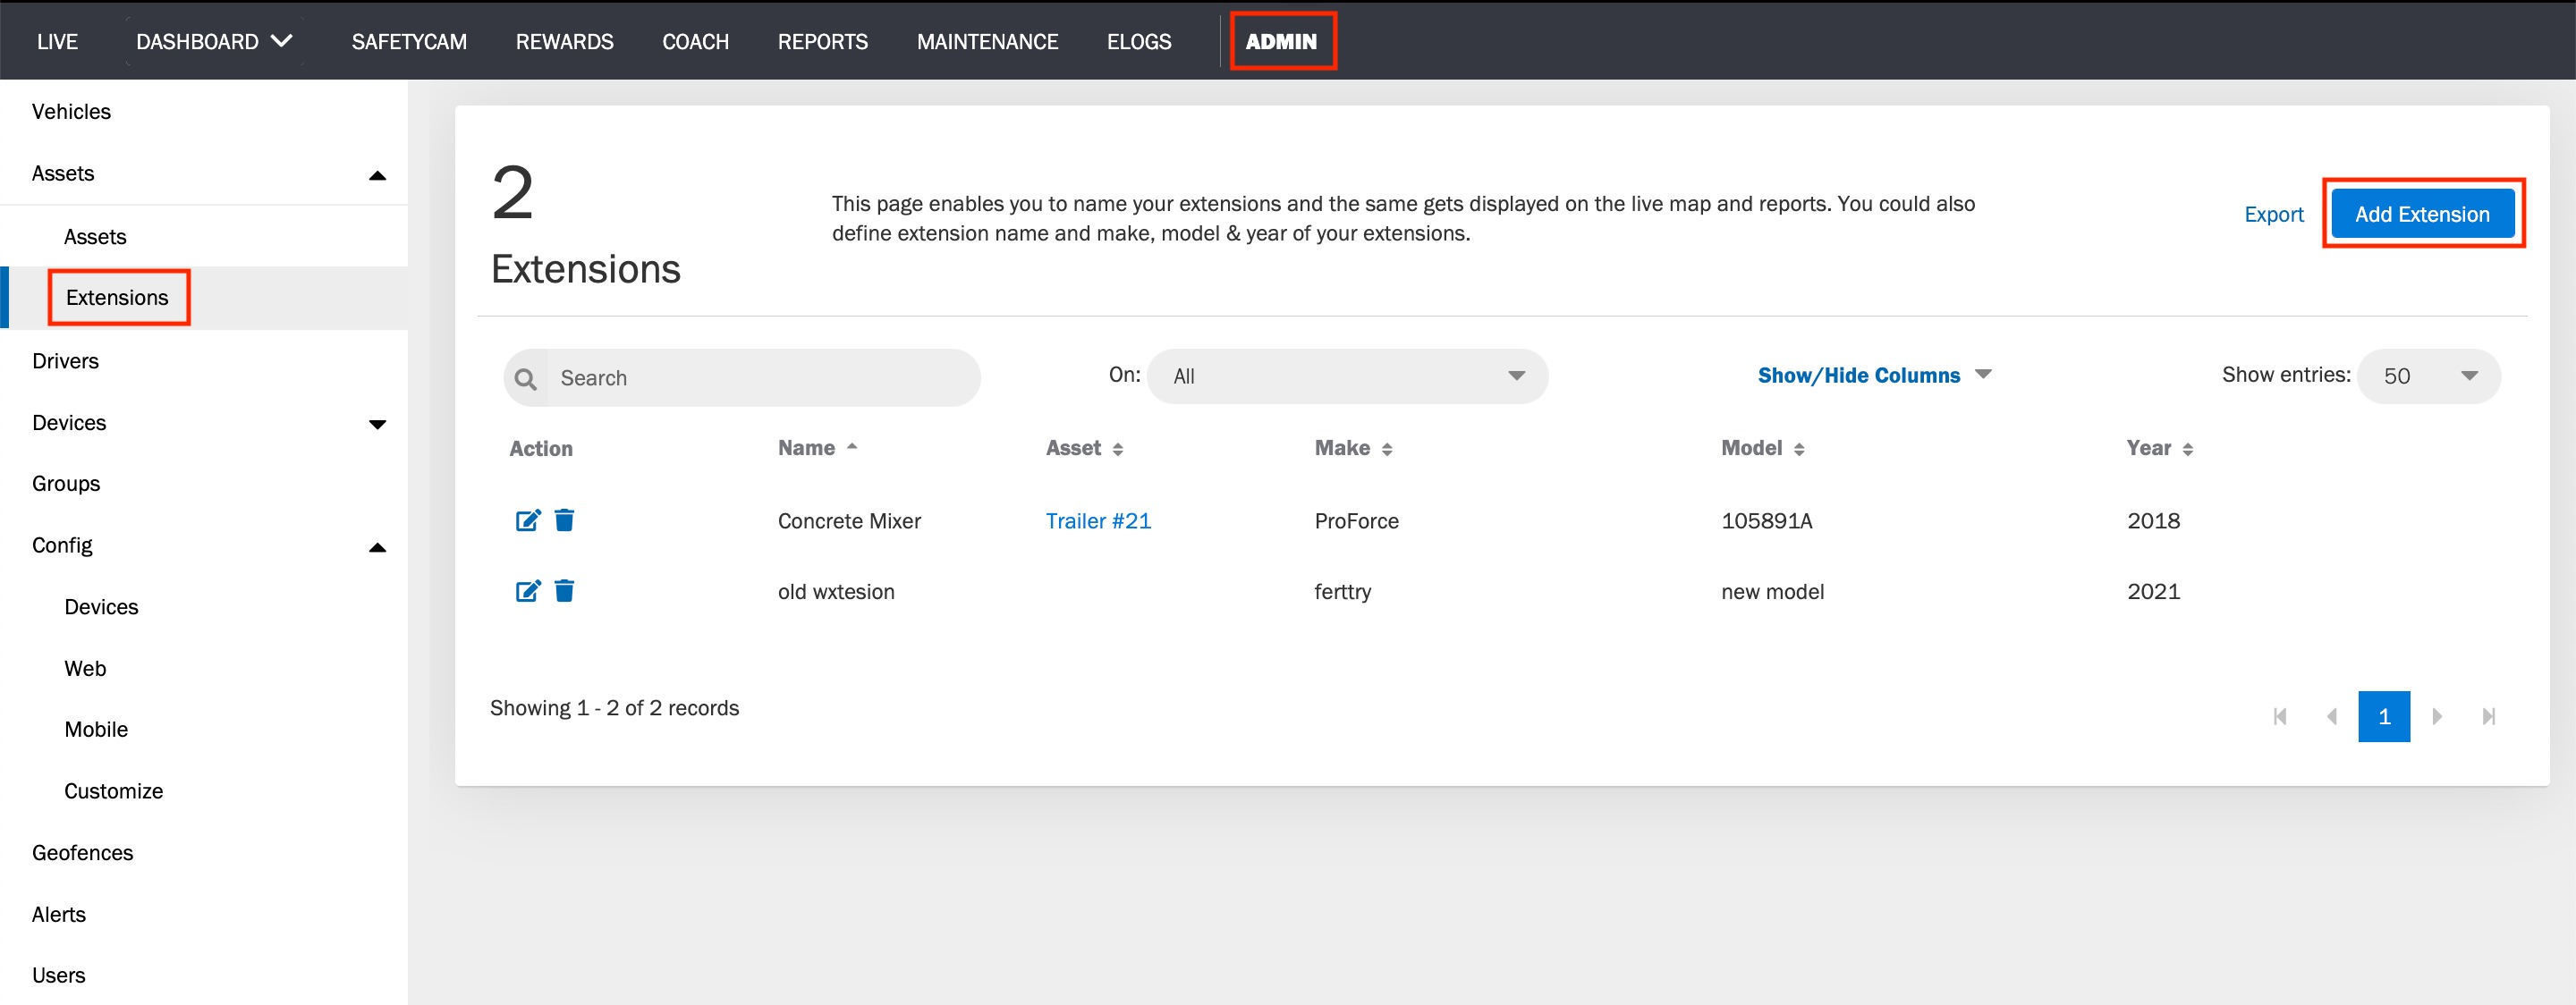Go to the last page of records

2489,716
